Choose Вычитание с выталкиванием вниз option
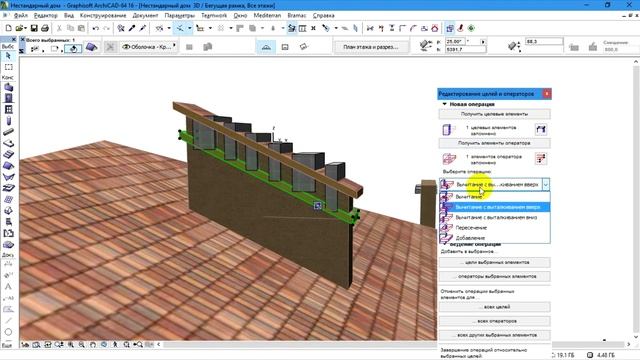This screenshot has width=640, height=360. (495, 217)
